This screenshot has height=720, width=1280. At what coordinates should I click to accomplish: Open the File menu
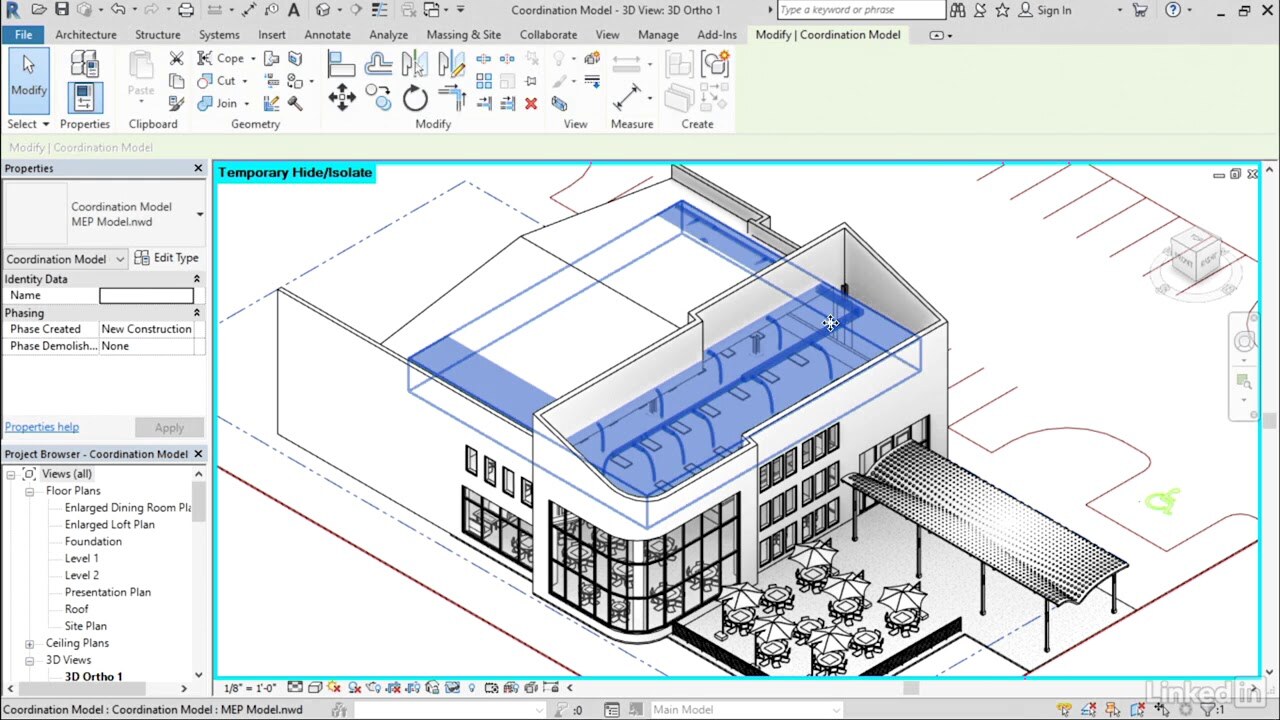pyautogui.click(x=23, y=34)
